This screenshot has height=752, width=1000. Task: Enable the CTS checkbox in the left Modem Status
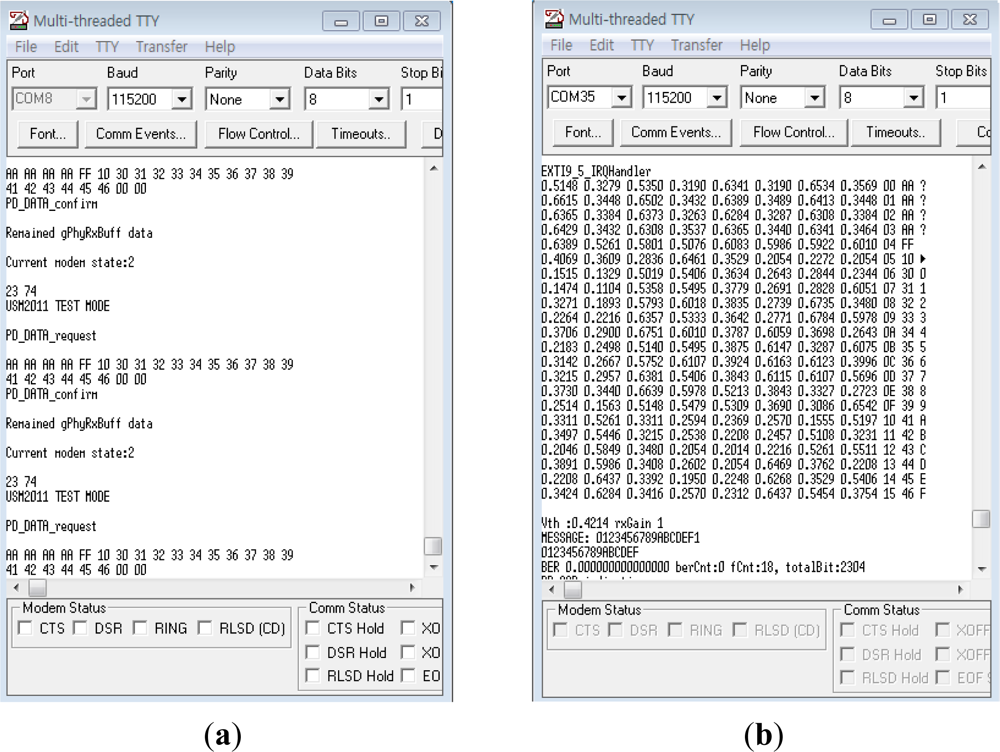click(25, 628)
